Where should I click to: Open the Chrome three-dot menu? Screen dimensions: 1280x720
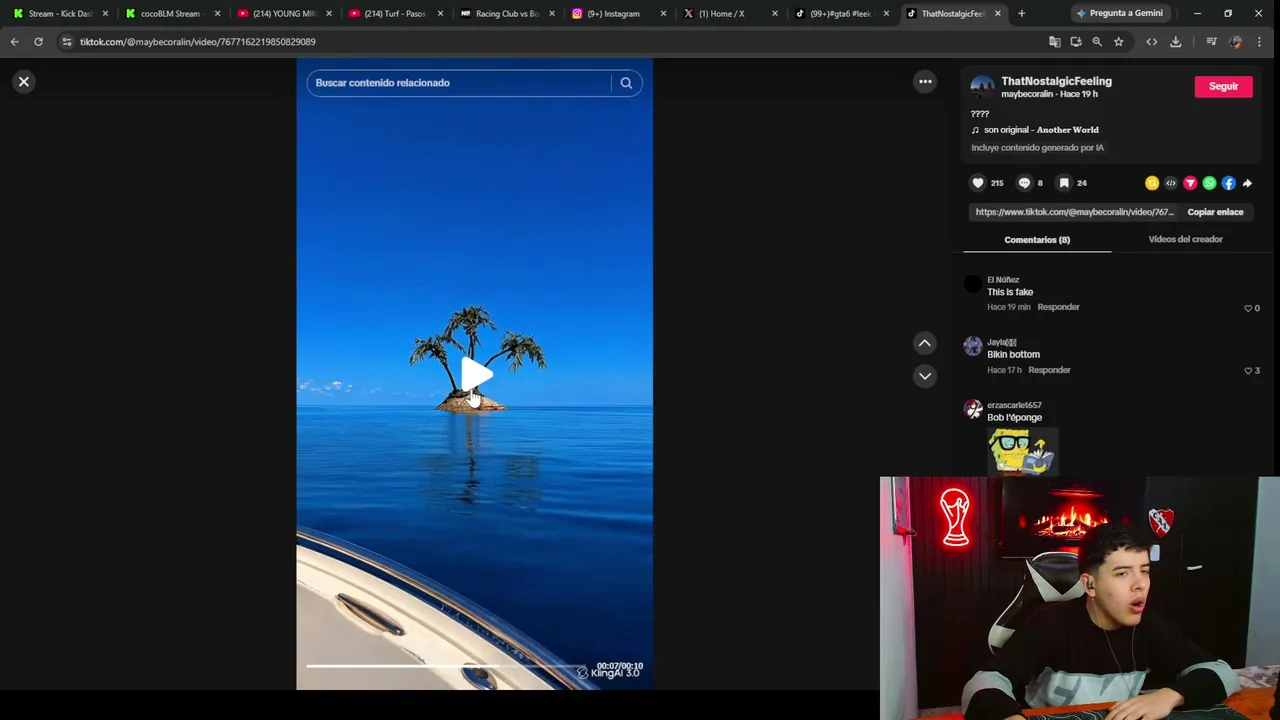(1259, 42)
